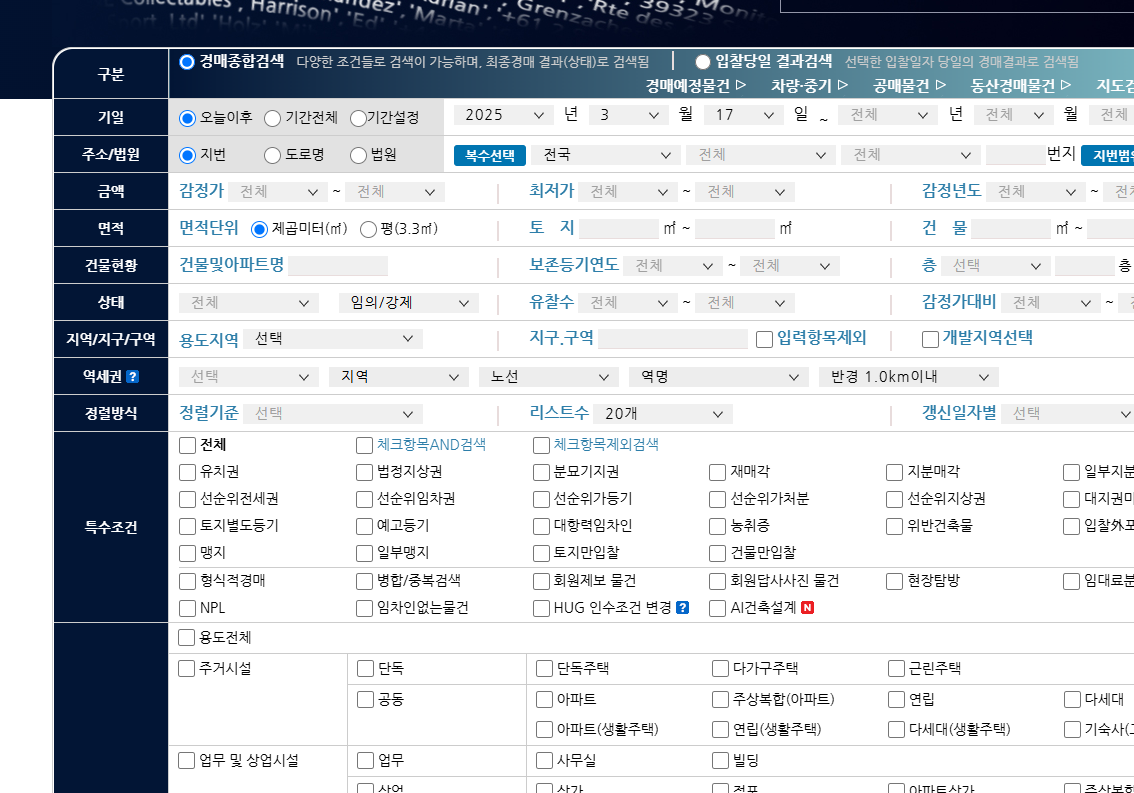Select the 도로명 address radio button
Viewport: 1134px width, 793px height.
point(272,155)
